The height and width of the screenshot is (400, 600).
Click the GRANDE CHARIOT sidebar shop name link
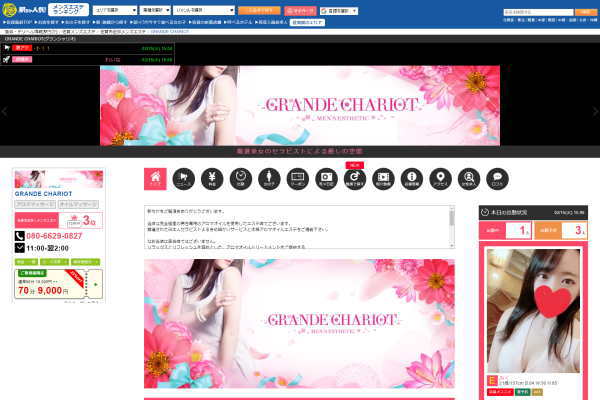point(43,194)
